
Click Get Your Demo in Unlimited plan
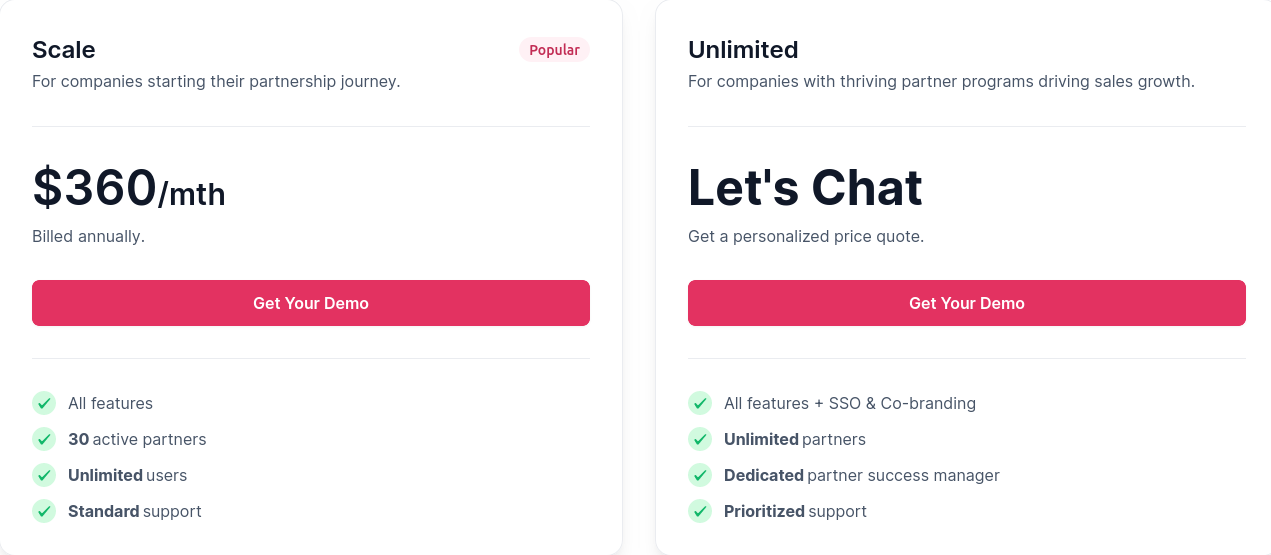[967, 303]
